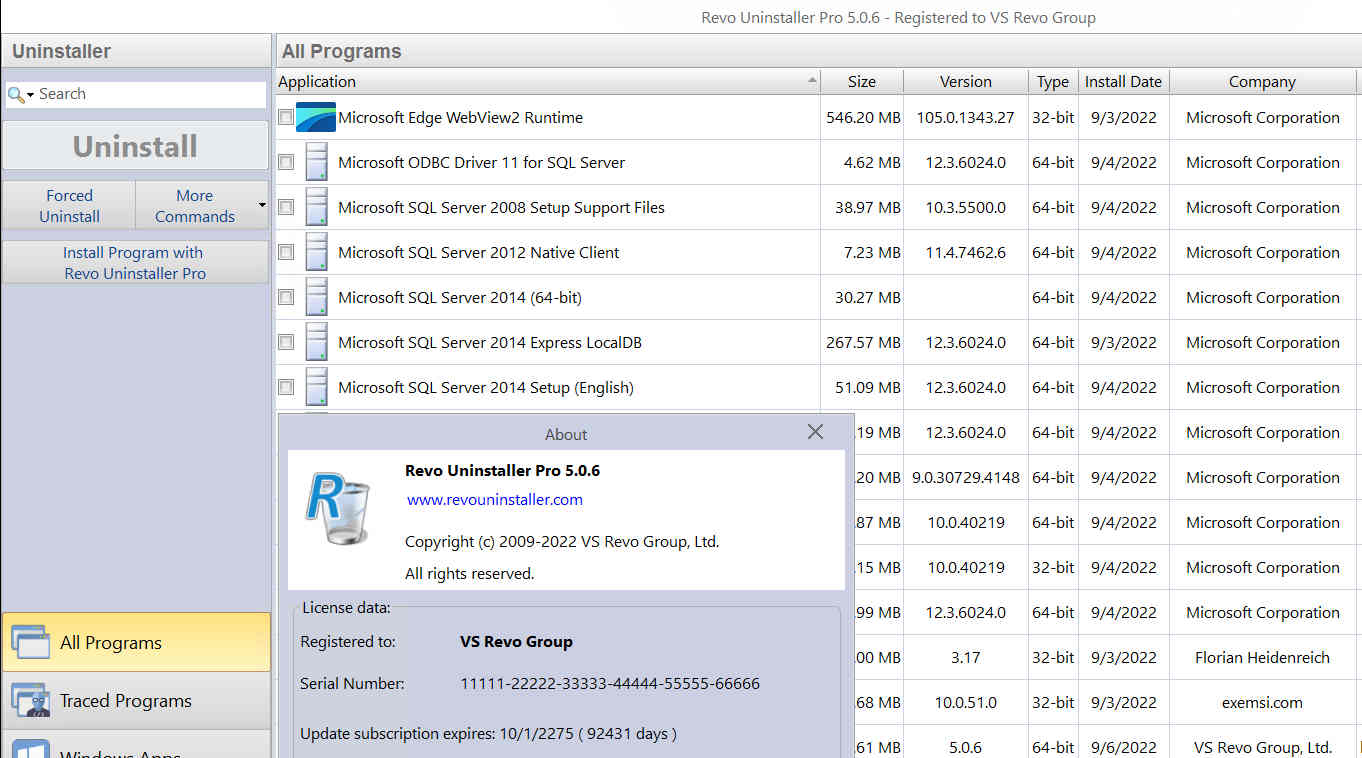This screenshot has height=758, width=1362.
Task: Click the exemsi.com company cell
Action: click(x=1262, y=702)
